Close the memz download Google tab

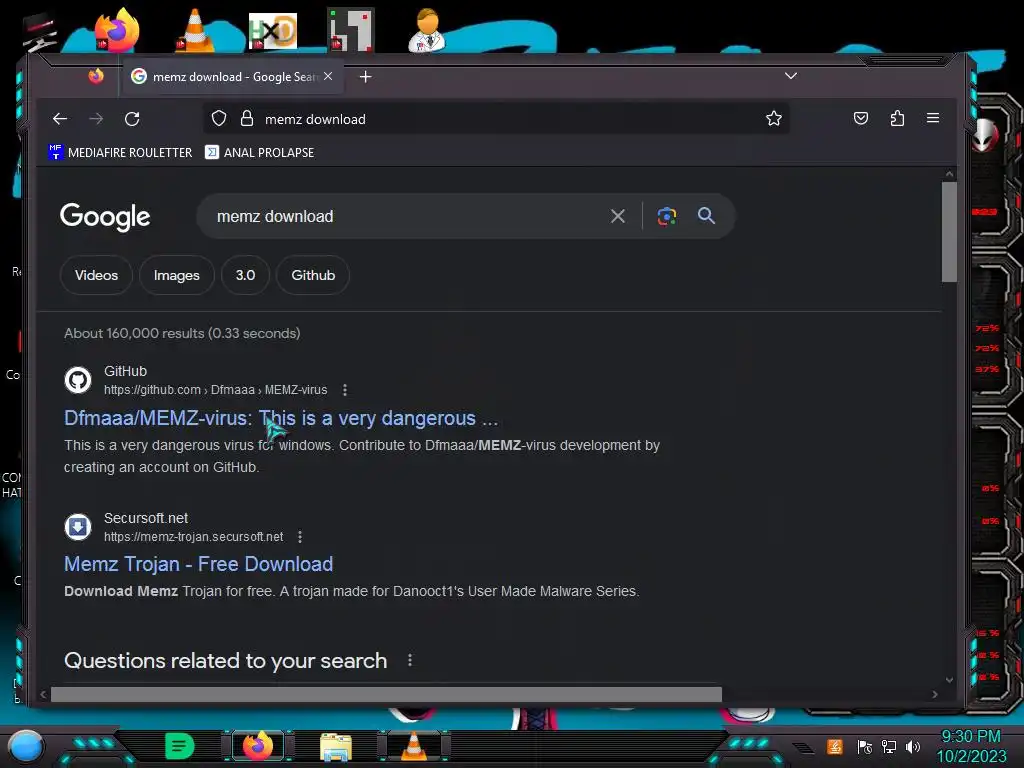tap(328, 76)
